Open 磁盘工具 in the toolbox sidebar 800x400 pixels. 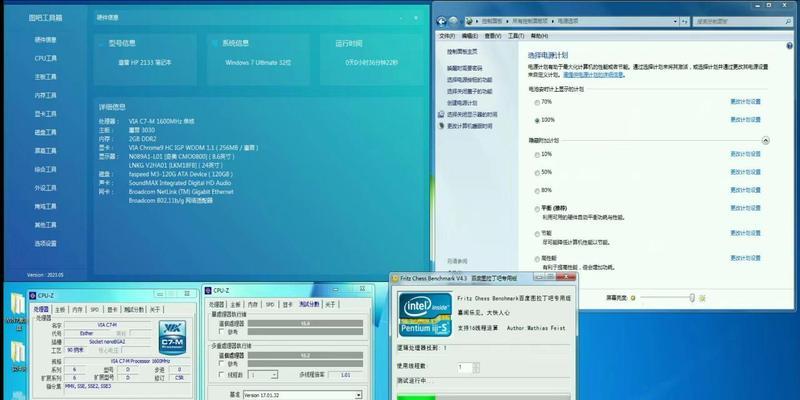point(45,132)
